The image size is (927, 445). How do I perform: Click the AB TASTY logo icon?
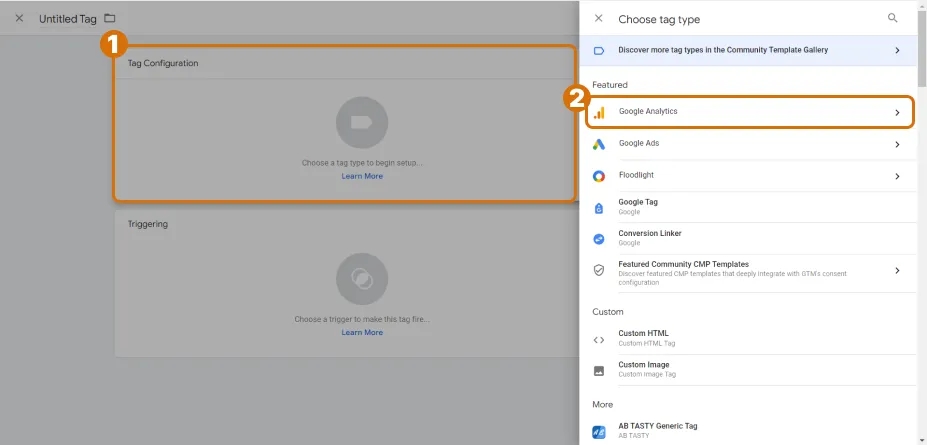point(599,432)
